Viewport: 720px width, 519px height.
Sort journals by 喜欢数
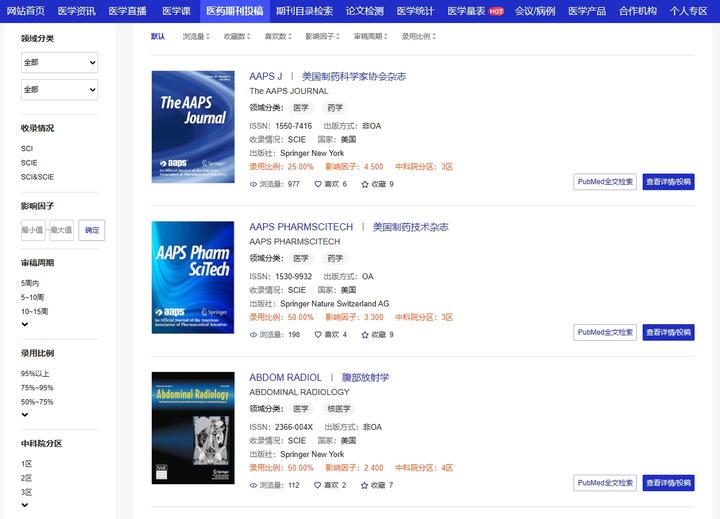(278, 36)
